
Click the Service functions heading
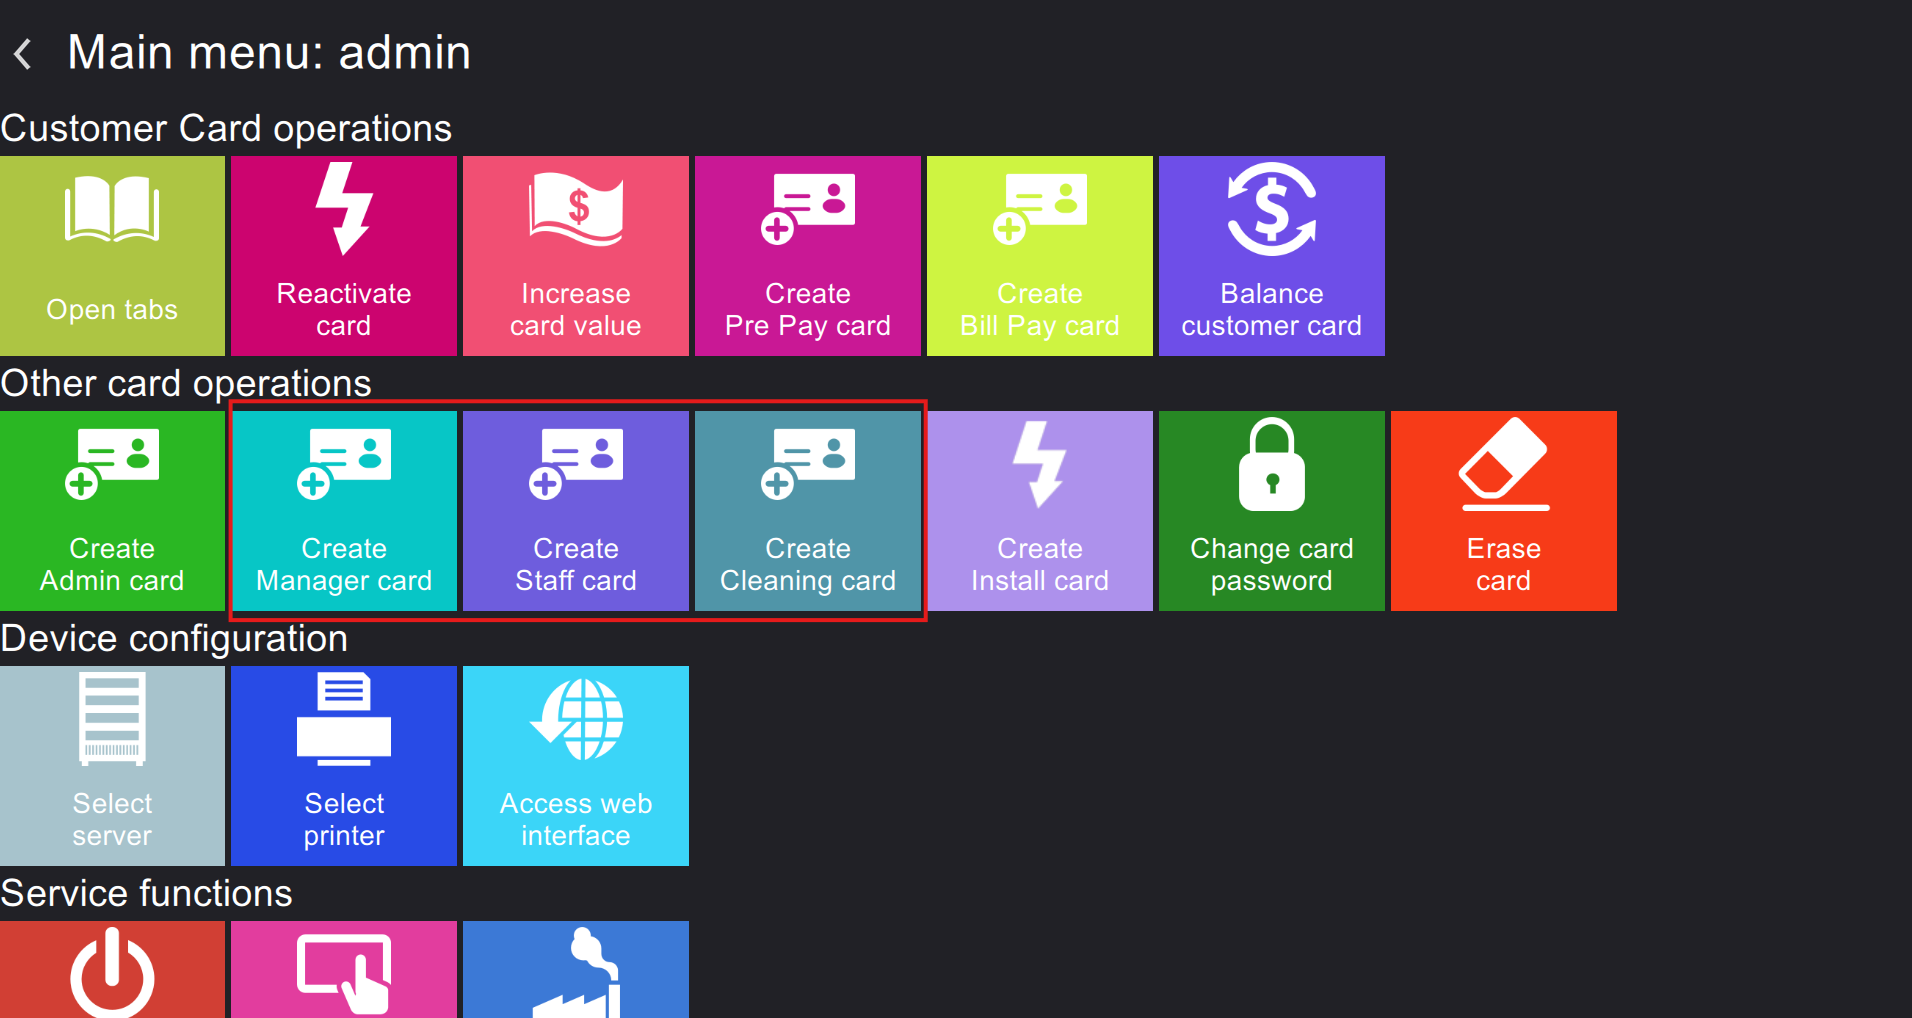pos(146,893)
